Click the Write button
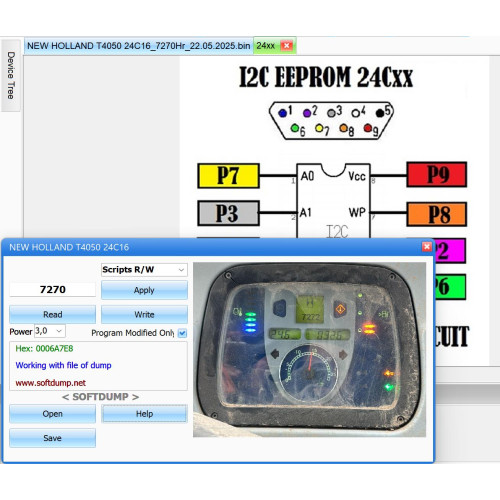 coord(144,314)
